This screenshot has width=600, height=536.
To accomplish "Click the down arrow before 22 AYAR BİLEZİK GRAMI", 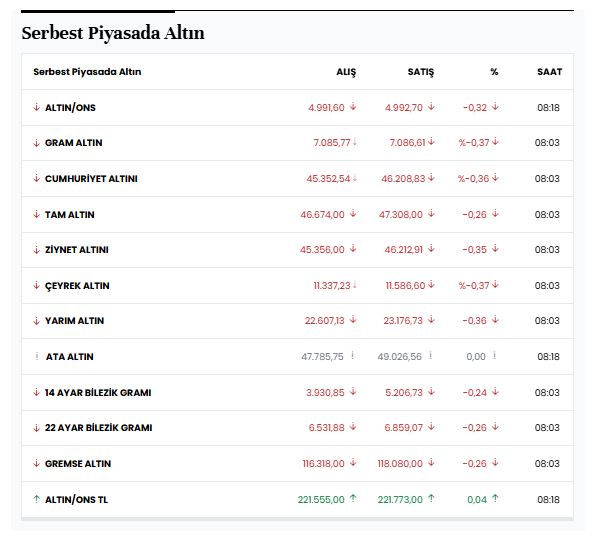I will point(36,428).
